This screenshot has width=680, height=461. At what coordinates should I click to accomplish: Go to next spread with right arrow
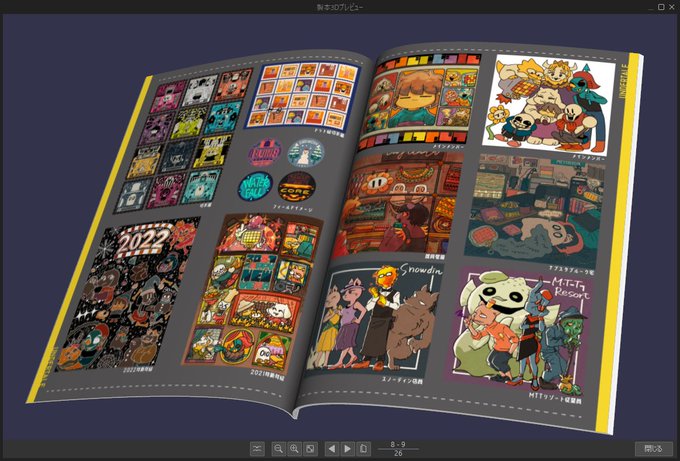pos(347,448)
